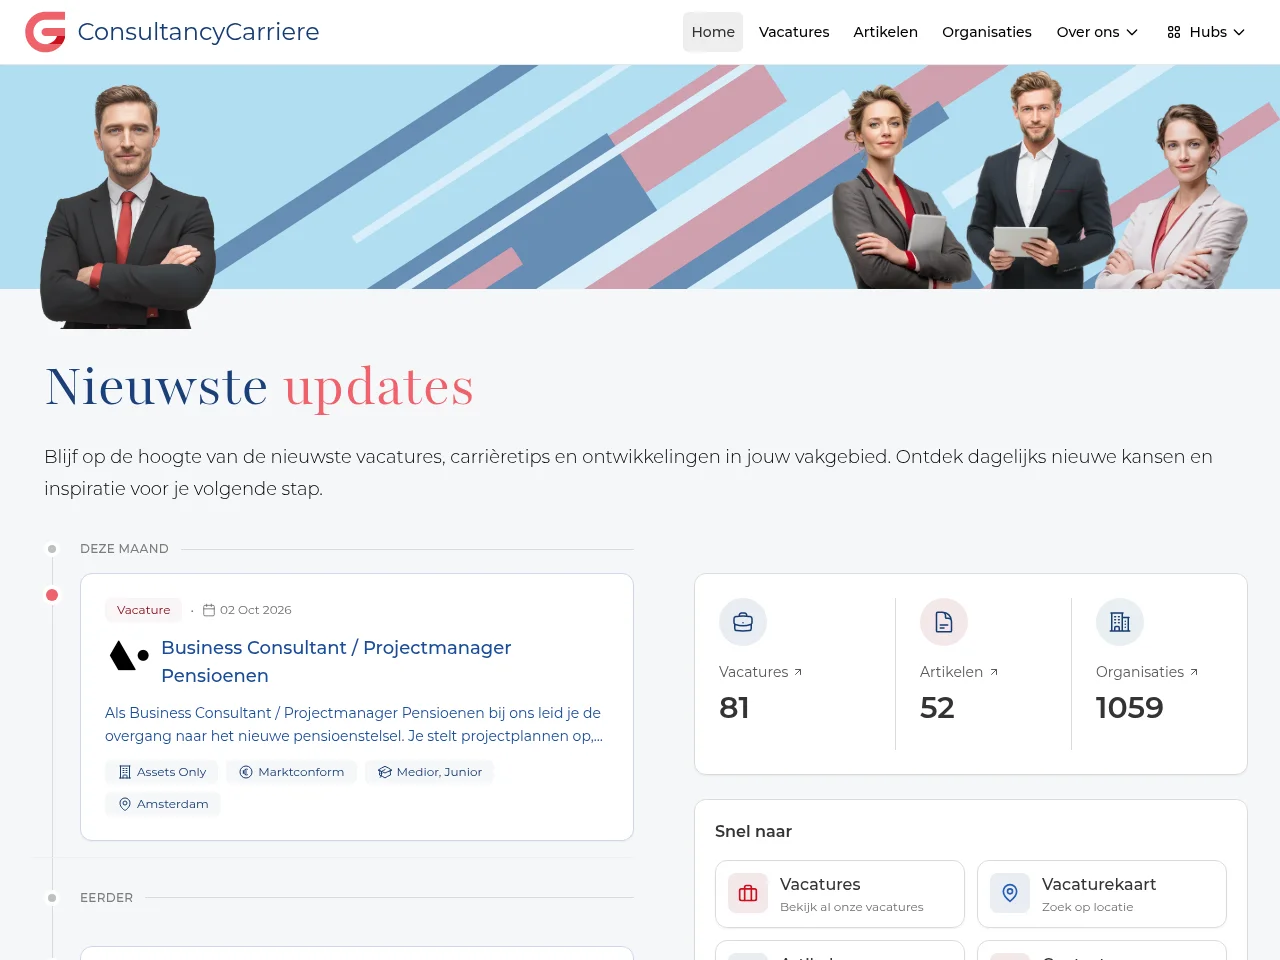Go to Vacatures in the top navigation
The height and width of the screenshot is (960, 1280).
point(794,32)
